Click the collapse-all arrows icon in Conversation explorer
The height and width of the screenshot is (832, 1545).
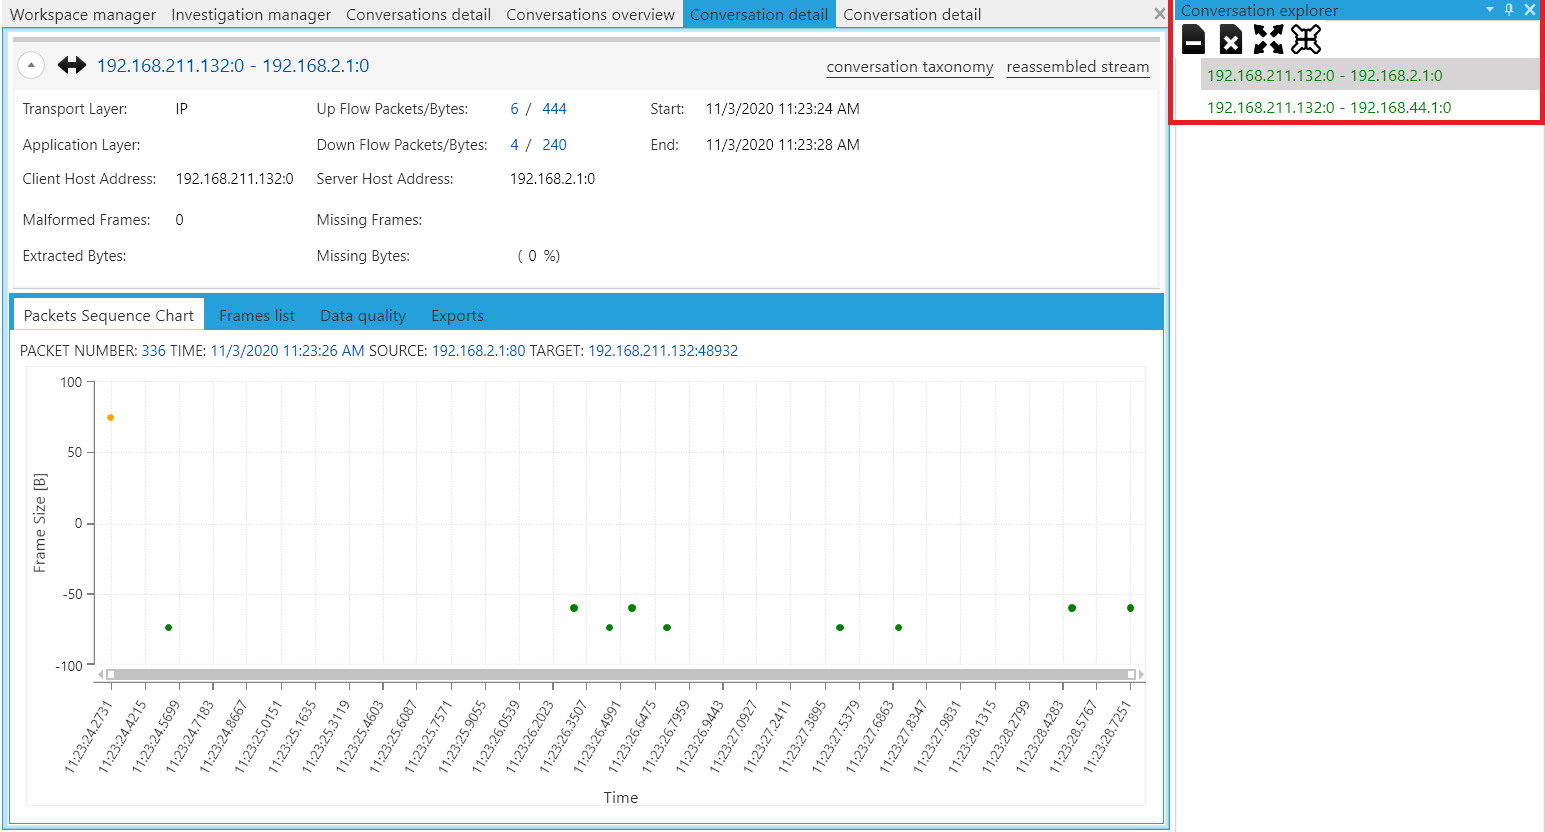(x=1306, y=40)
